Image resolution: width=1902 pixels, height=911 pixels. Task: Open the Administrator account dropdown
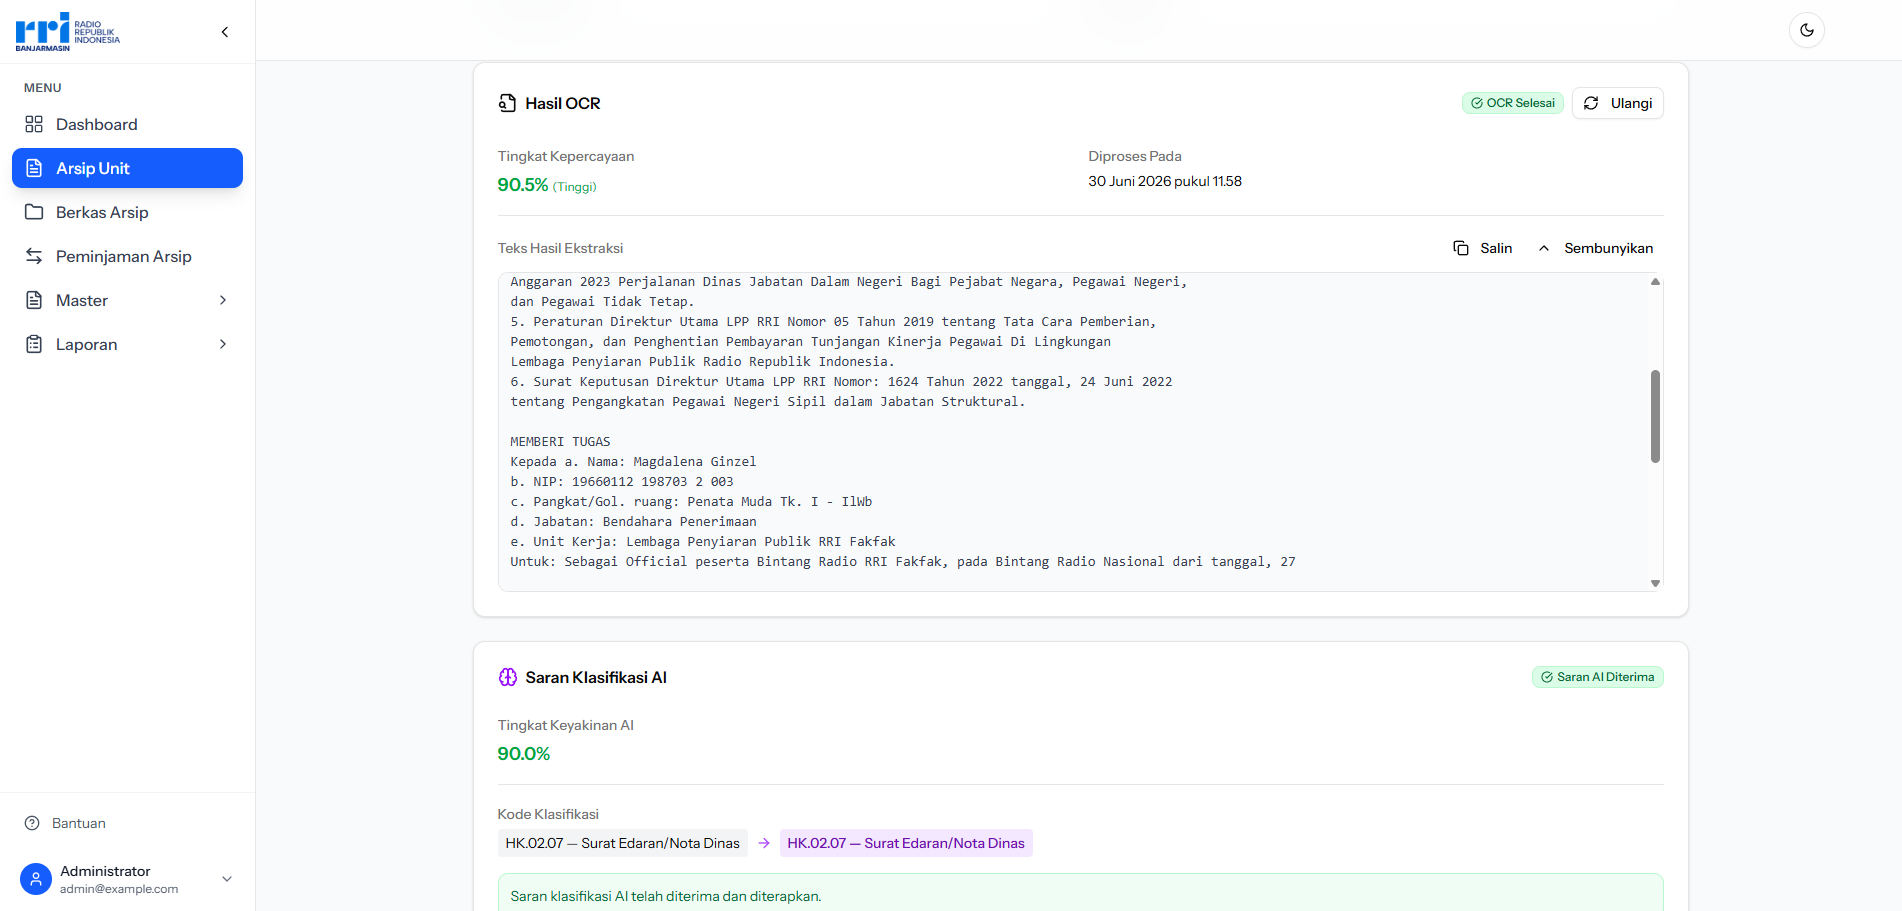(x=227, y=879)
